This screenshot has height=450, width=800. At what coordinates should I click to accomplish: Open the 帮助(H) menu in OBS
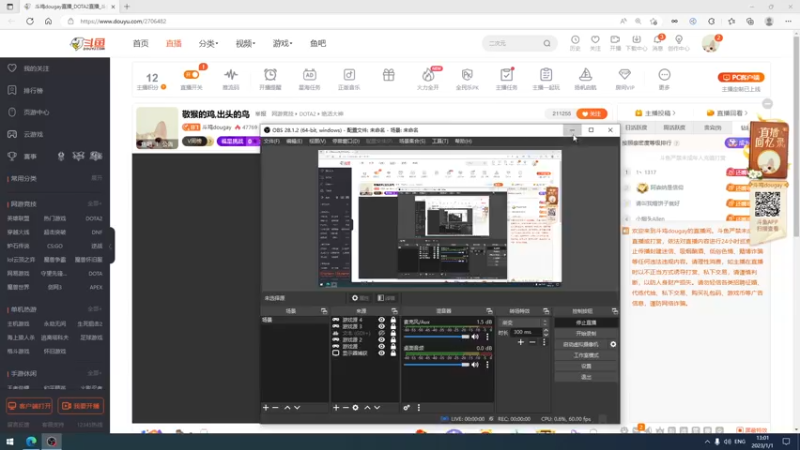pyautogui.click(x=463, y=141)
